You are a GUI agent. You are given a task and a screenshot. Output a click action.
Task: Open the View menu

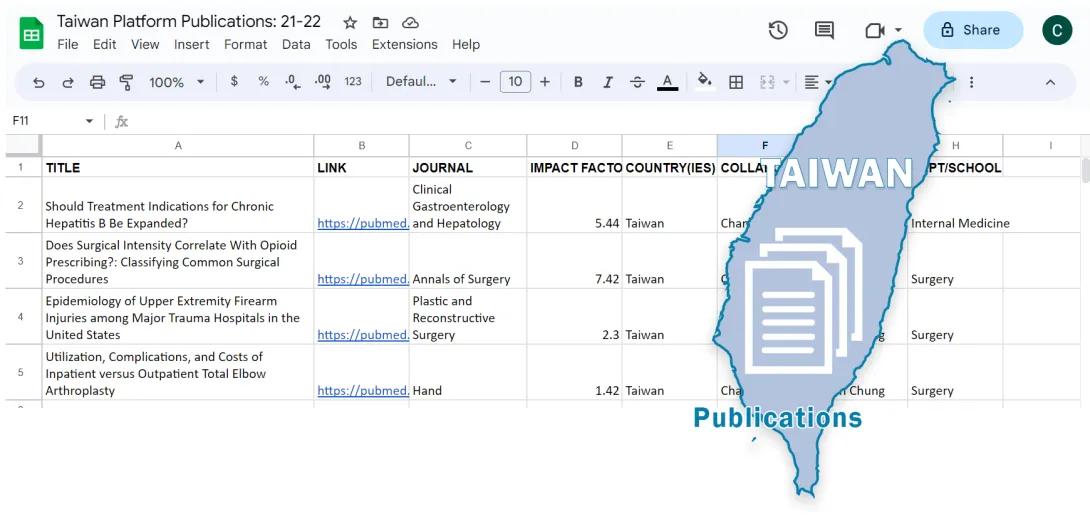click(145, 44)
